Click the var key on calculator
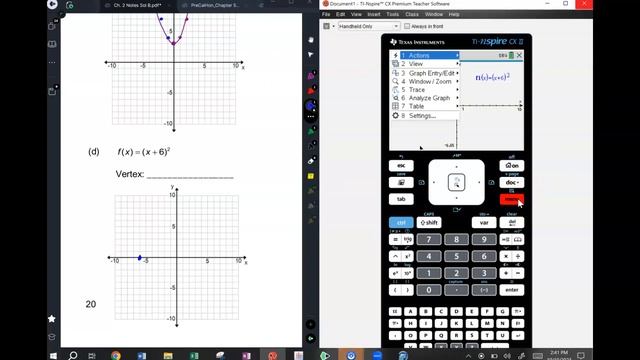640x360 pixels. click(484, 222)
